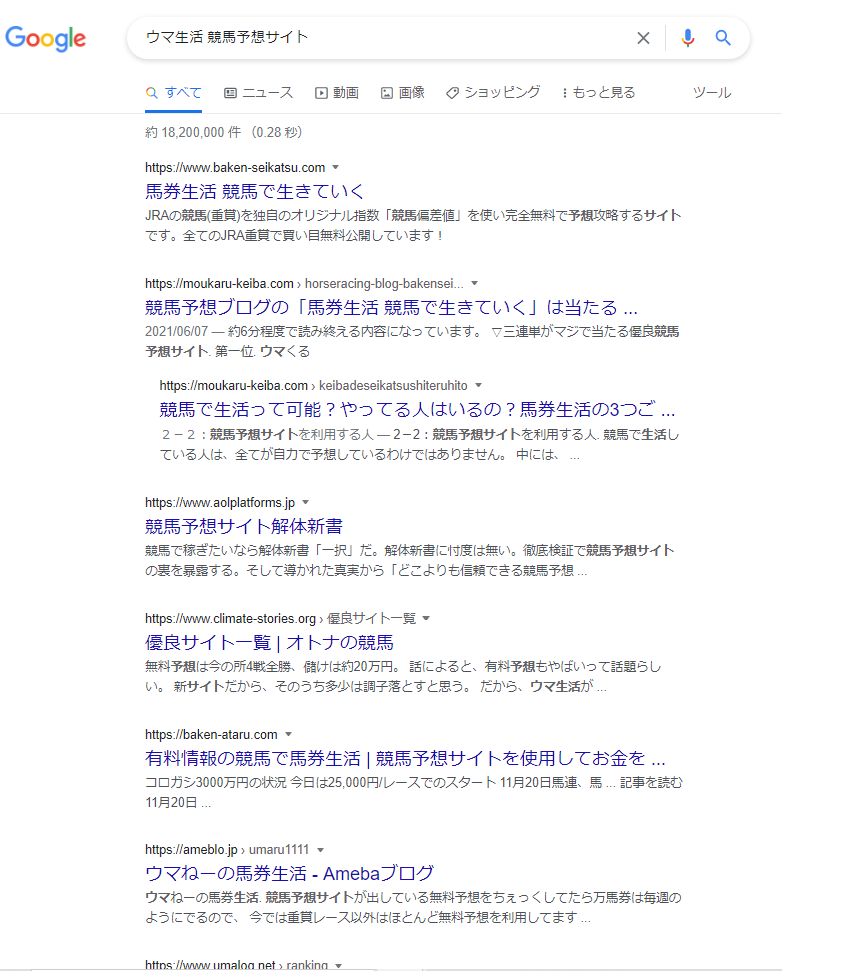The height and width of the screenshot is (971, 849).
Task: Expand the arrow next to climate-stories.org 優良サイト一覧
Action: [x=426, y=618]
